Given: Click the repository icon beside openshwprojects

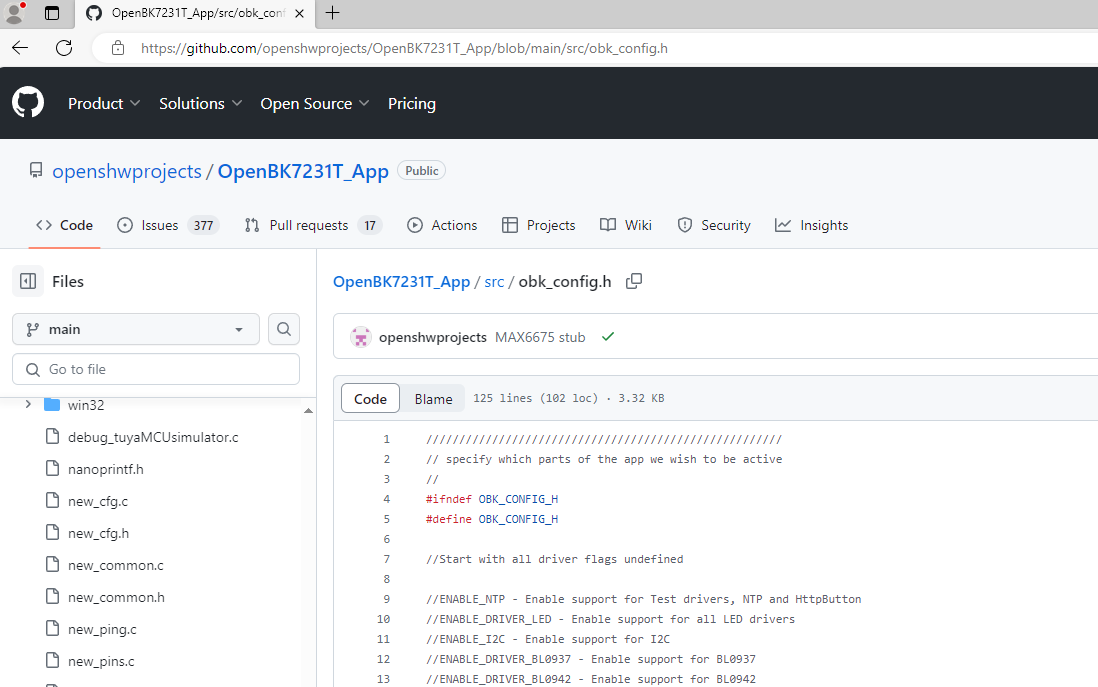Looking at the screenshot, I should (36, 170).
